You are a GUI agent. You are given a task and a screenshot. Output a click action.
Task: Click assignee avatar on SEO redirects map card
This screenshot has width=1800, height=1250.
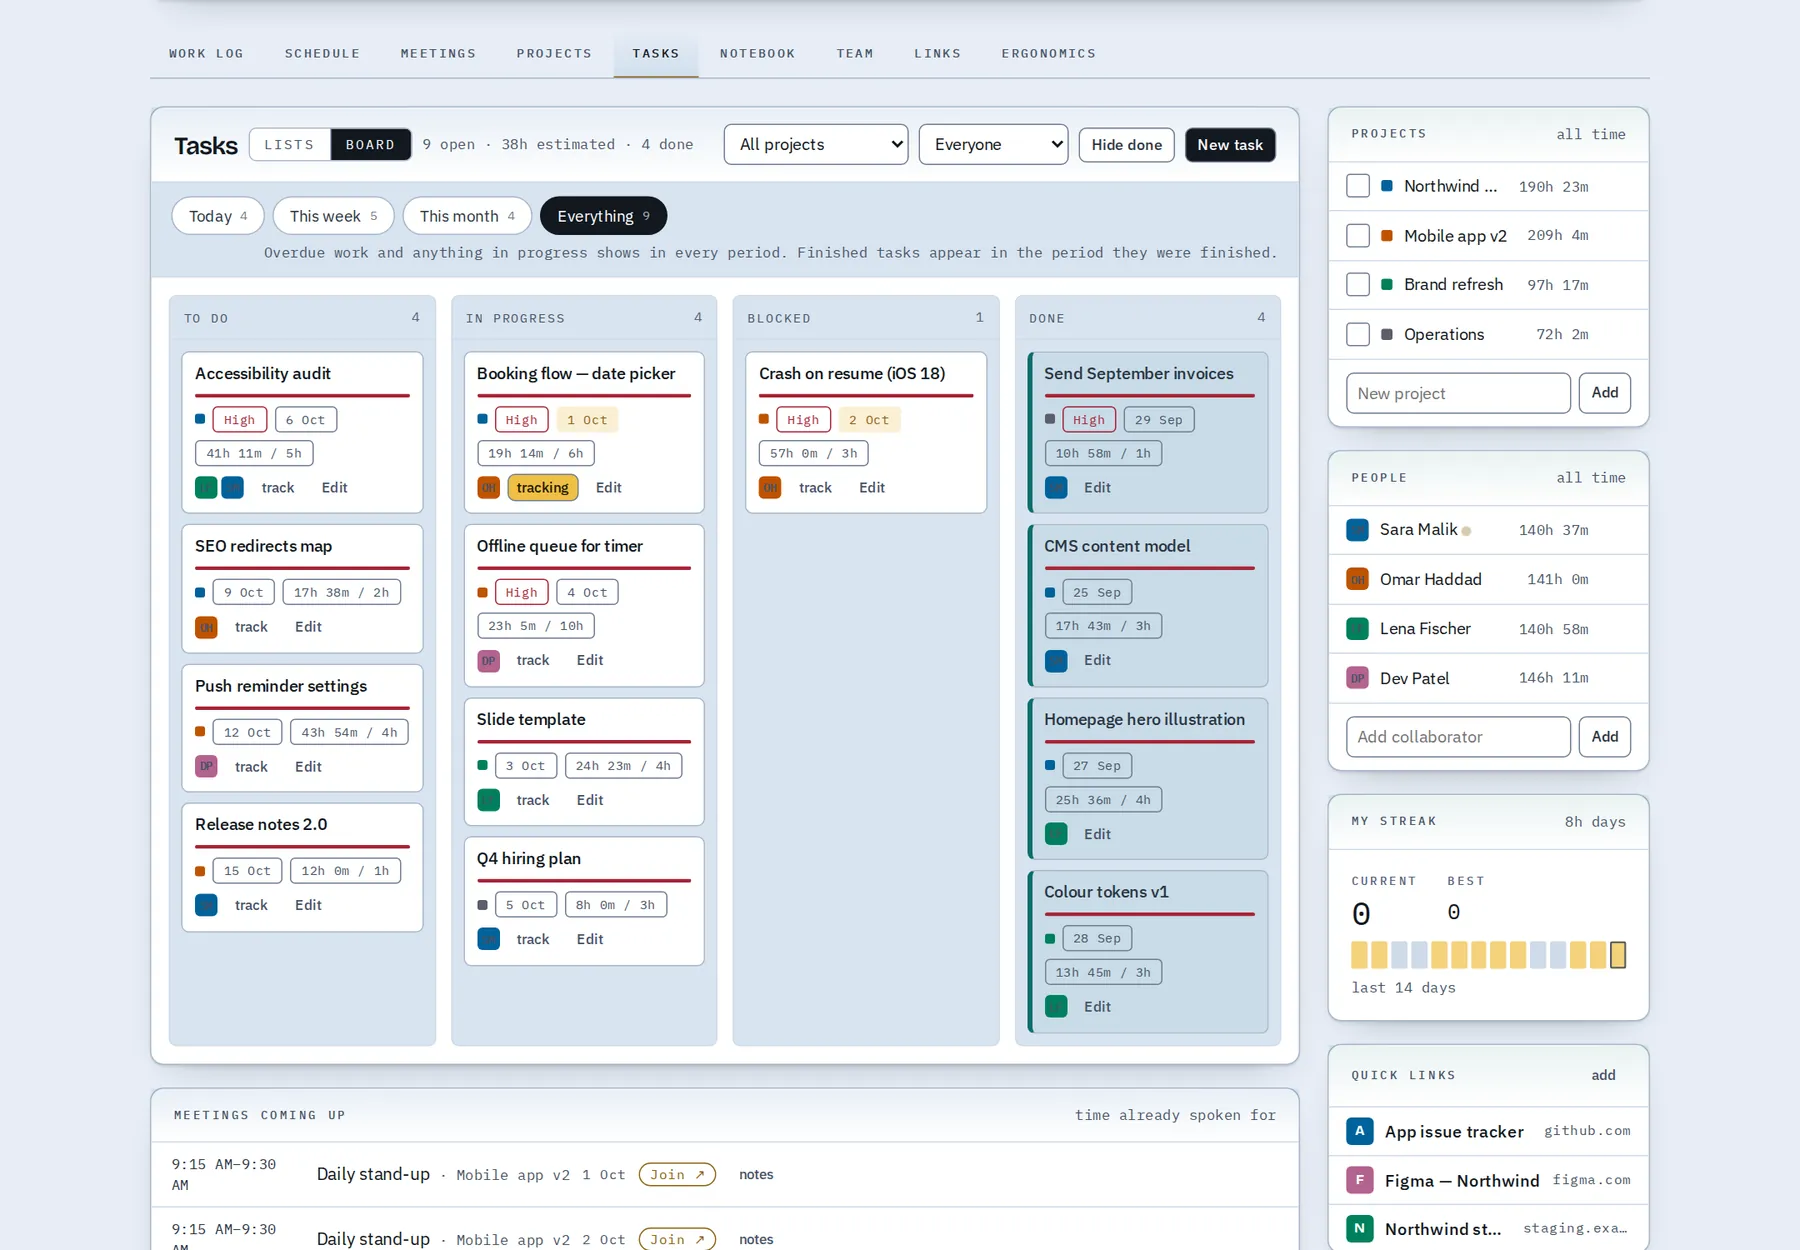click(206, 627)
